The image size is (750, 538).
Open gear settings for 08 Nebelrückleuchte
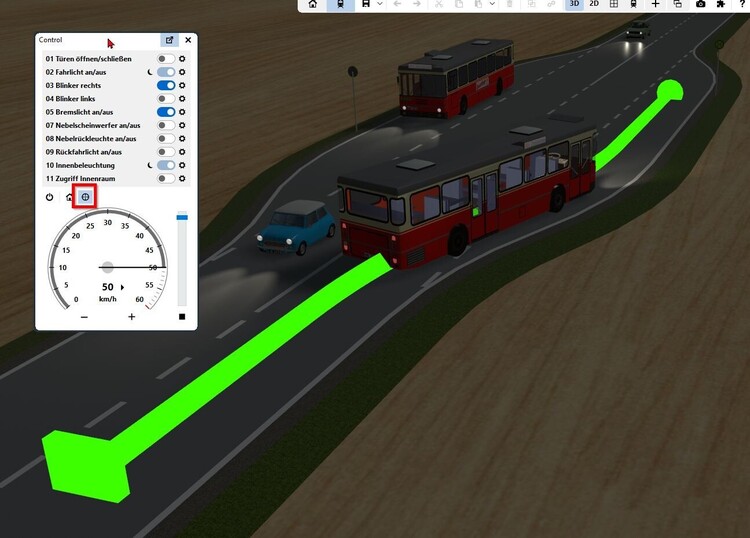click(x=182, y=139)
